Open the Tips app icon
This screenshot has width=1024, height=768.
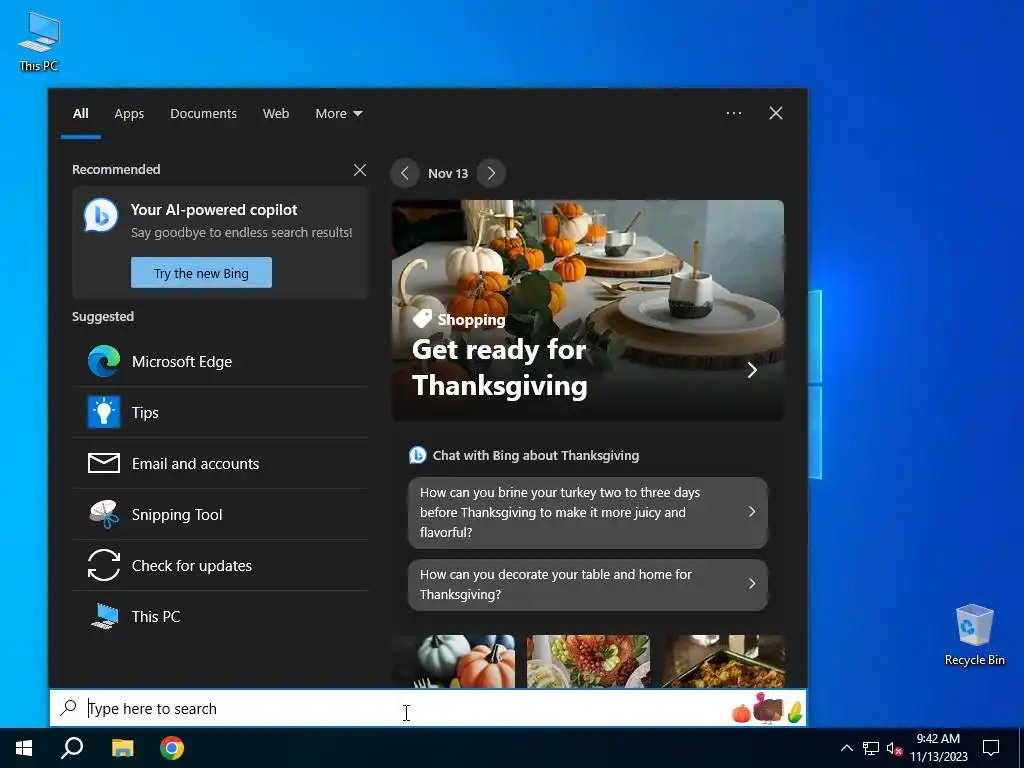(x=104, y=412)
